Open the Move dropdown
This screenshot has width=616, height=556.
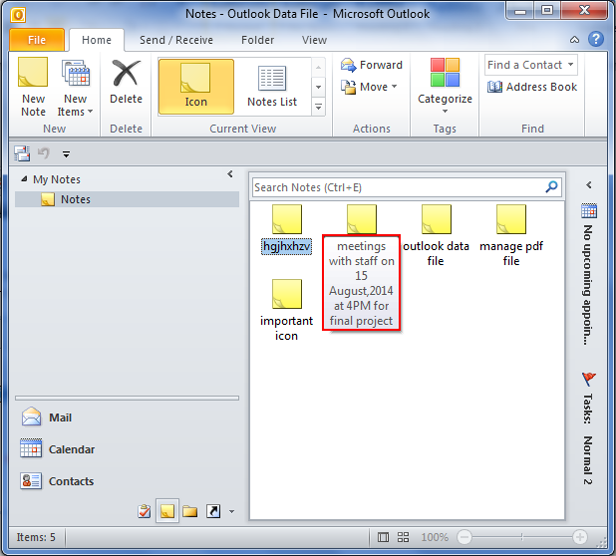369,87
